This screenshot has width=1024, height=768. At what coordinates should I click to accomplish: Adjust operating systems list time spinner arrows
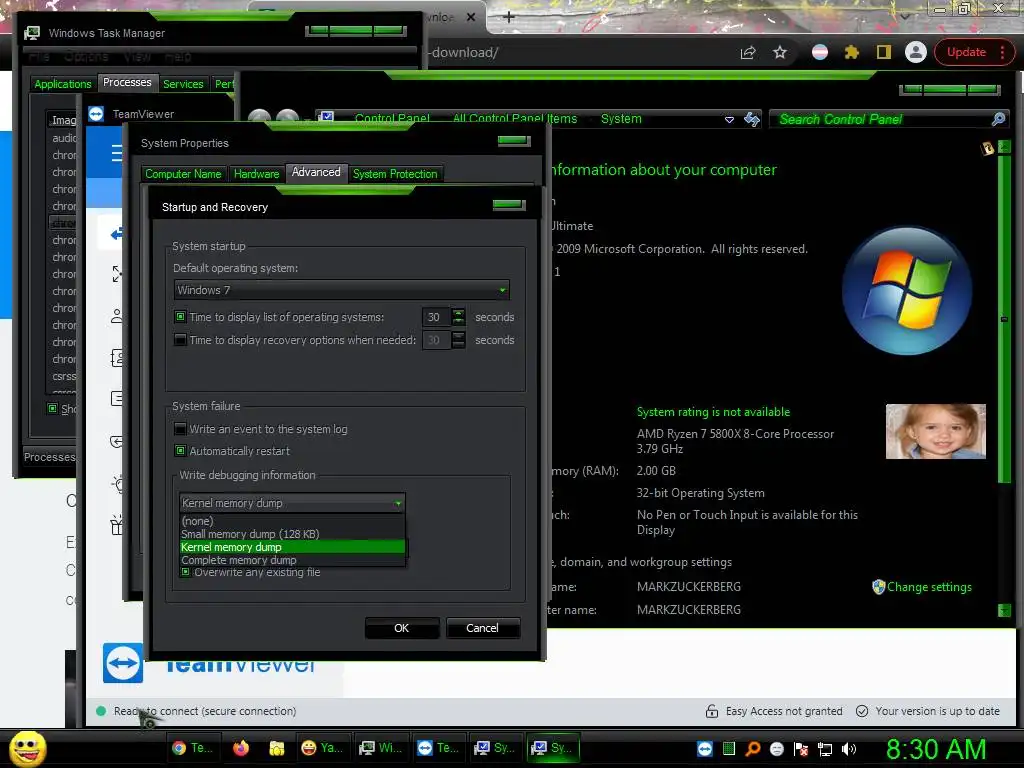coord(458,317)
